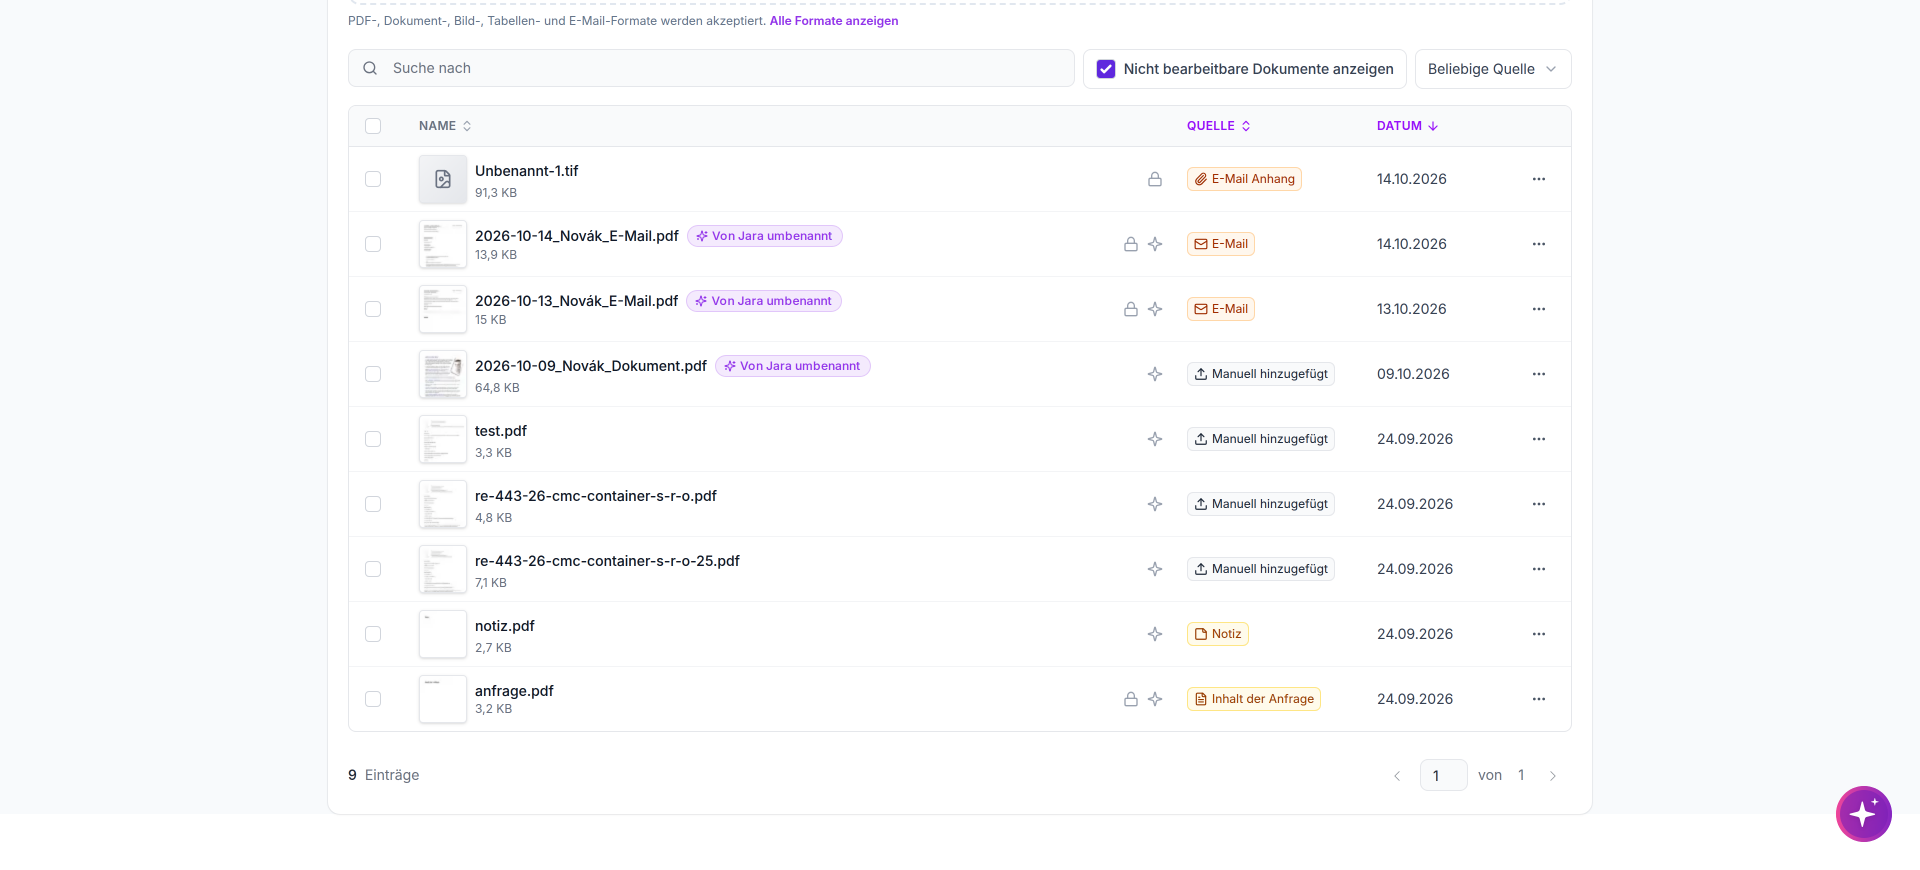Screen dimensions: 1920x870
Task: Click Von Jara umbenannt badge on 2026-10-09 file
Action: point(793,366)
